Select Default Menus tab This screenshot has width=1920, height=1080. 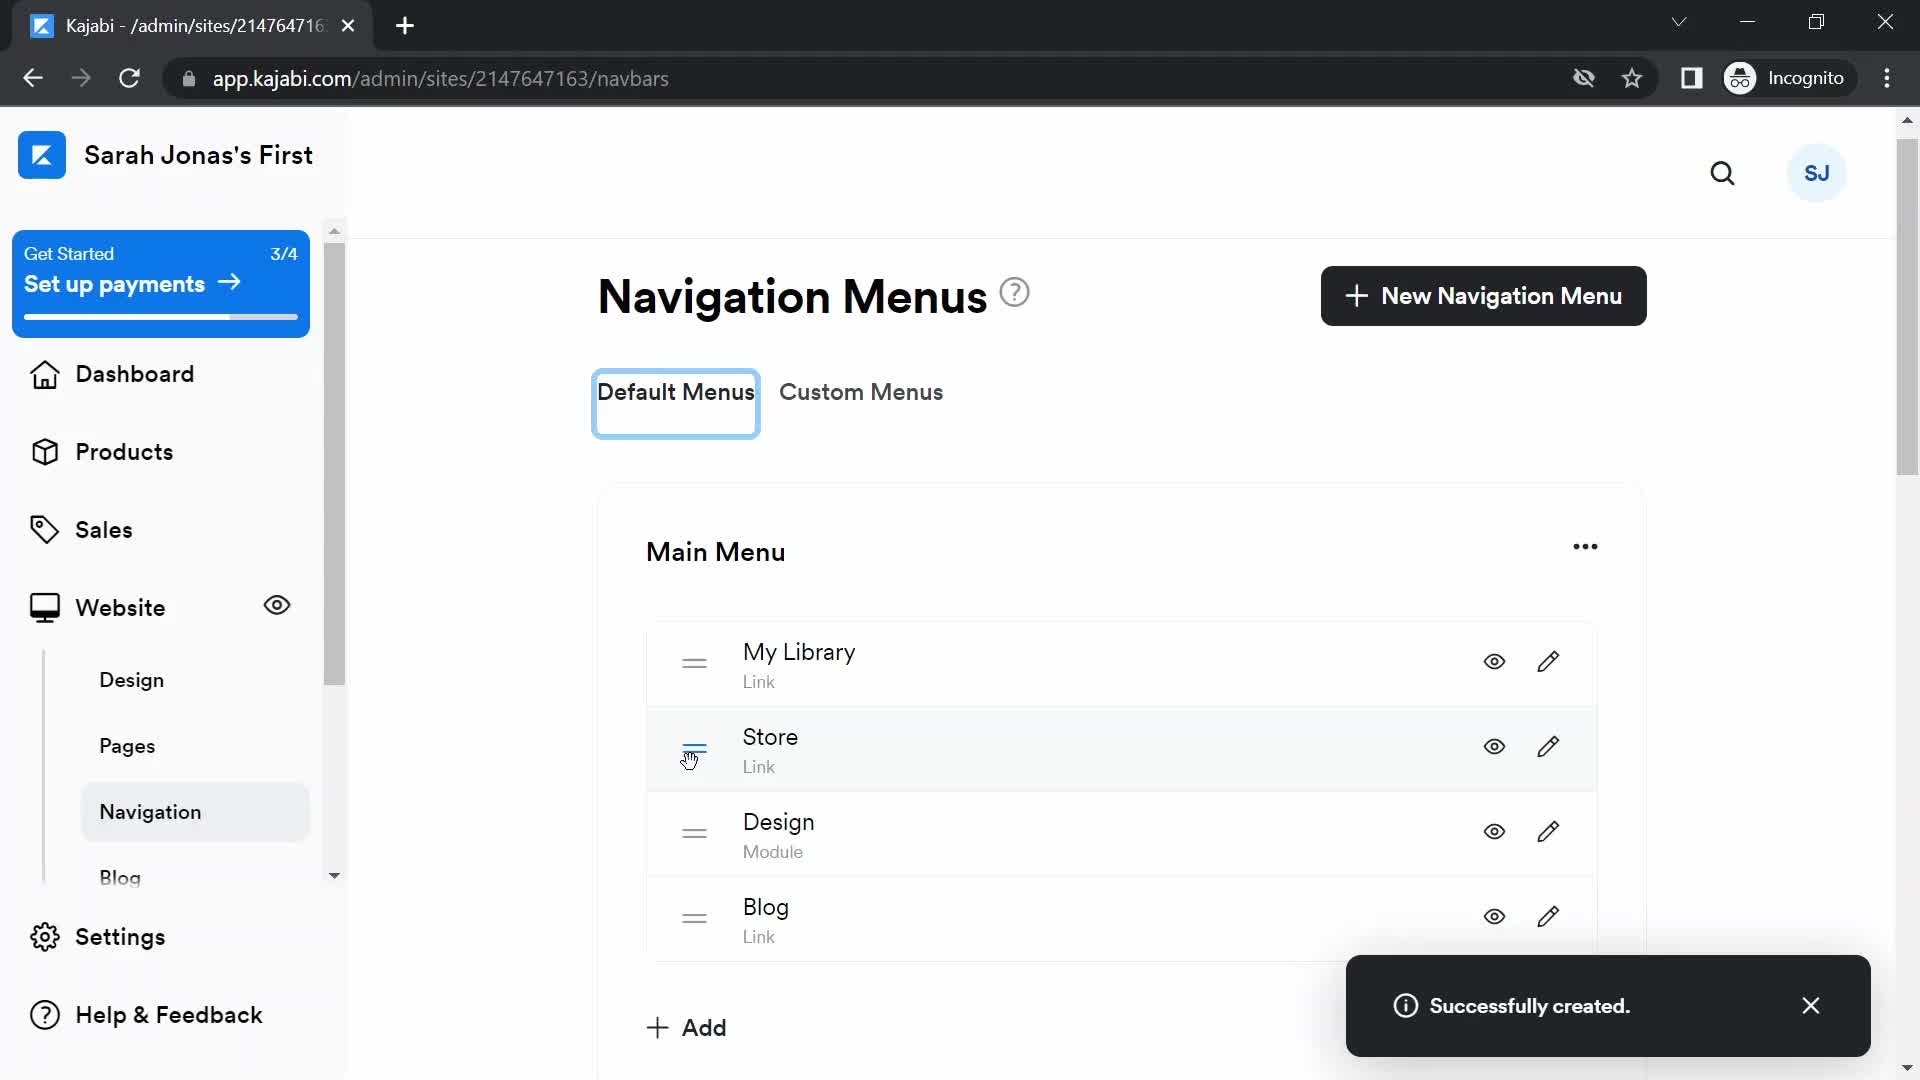tap(675, 392)
